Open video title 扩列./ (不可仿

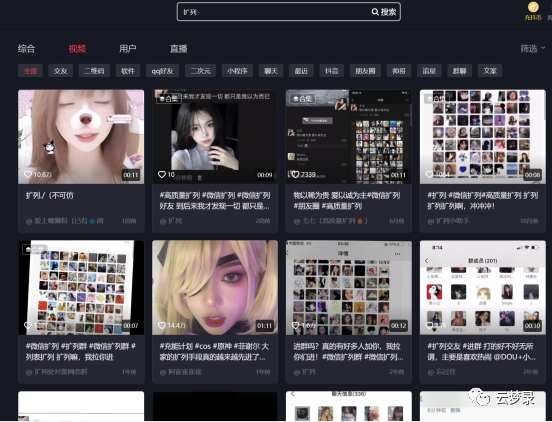click(50, 195)
